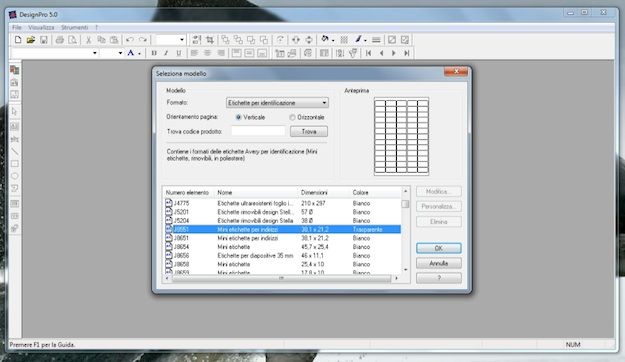Click the Cut scissors icon

[x=88, y=40]
